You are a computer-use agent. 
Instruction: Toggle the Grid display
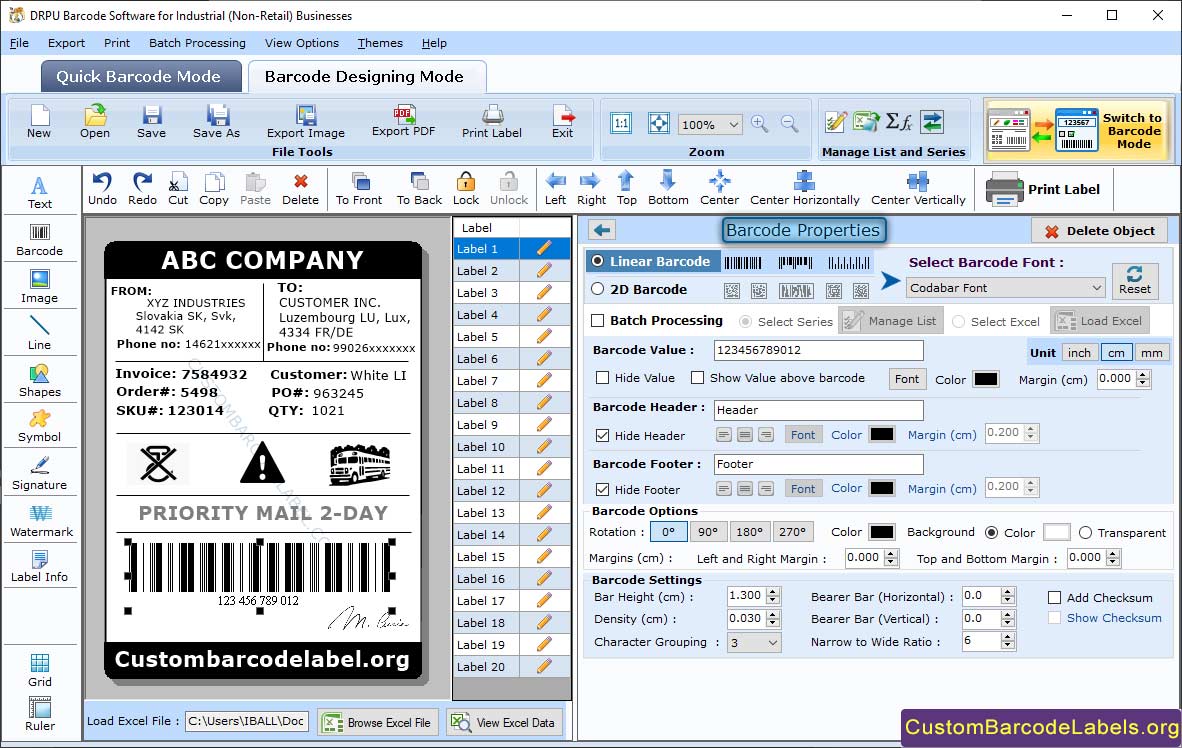click(39, 670)
